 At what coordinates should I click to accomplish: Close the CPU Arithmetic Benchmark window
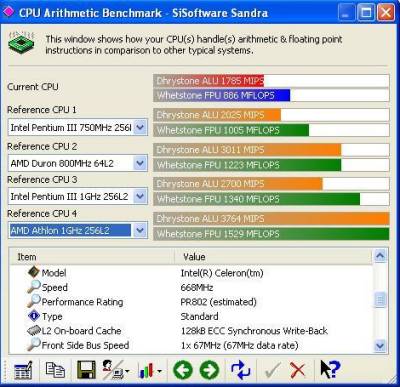tap(386, 13)
